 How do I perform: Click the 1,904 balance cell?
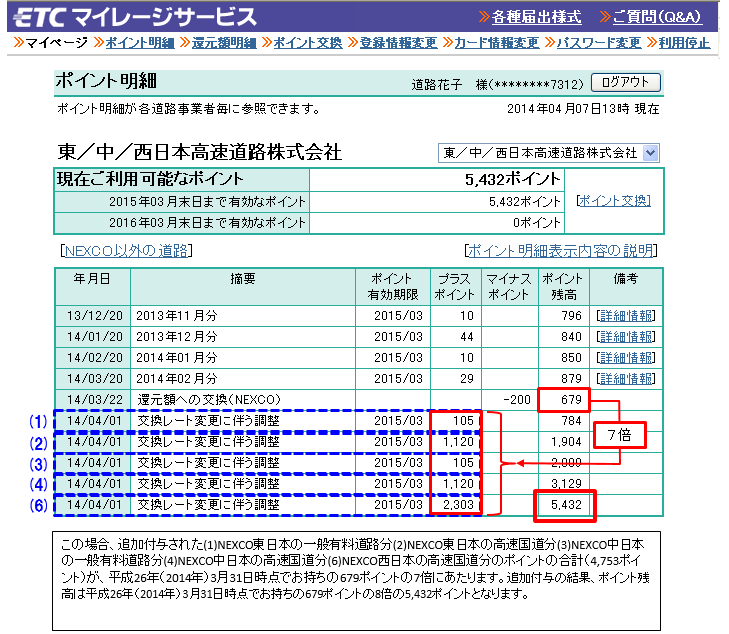[x=566, y=442]
